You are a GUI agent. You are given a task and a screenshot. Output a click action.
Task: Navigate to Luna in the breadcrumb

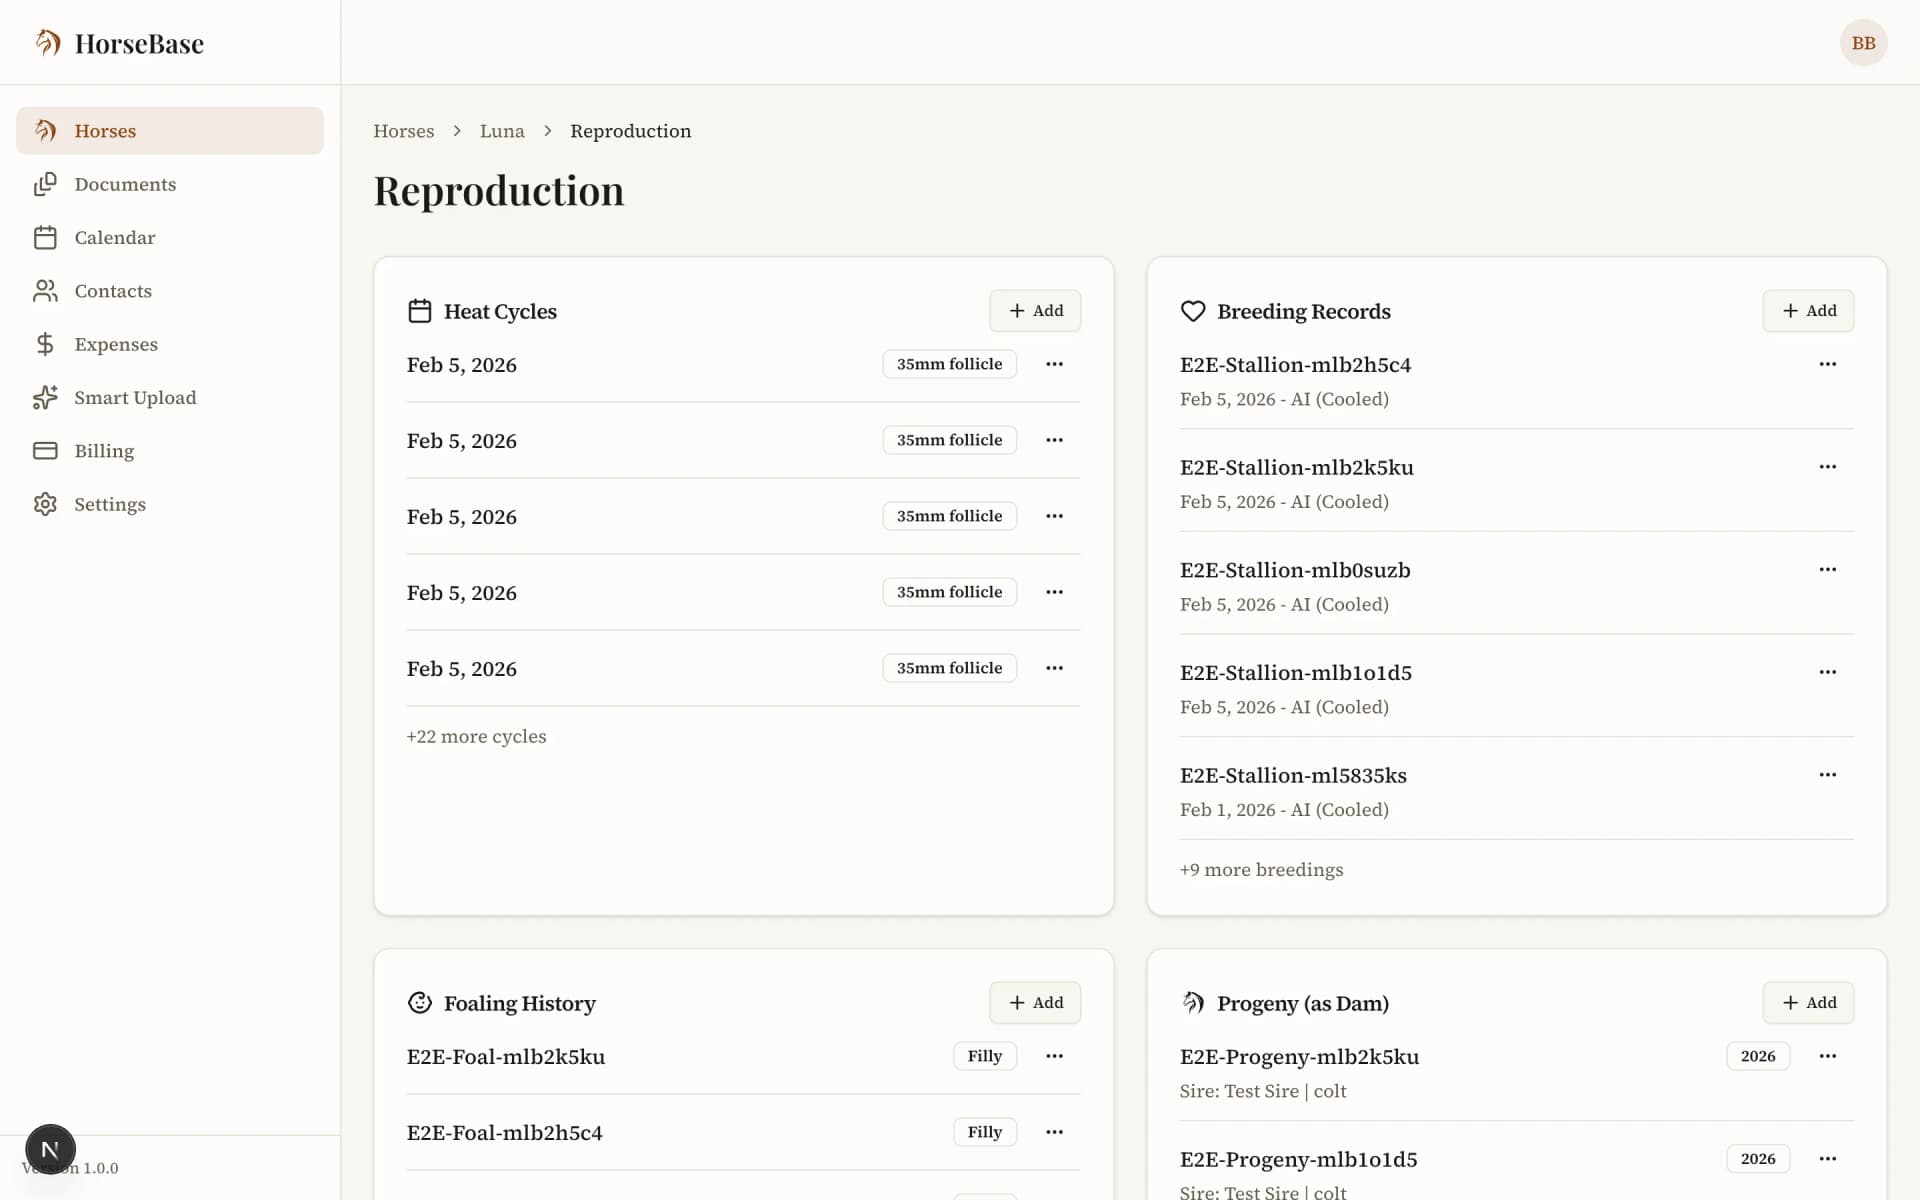[501, 131]
